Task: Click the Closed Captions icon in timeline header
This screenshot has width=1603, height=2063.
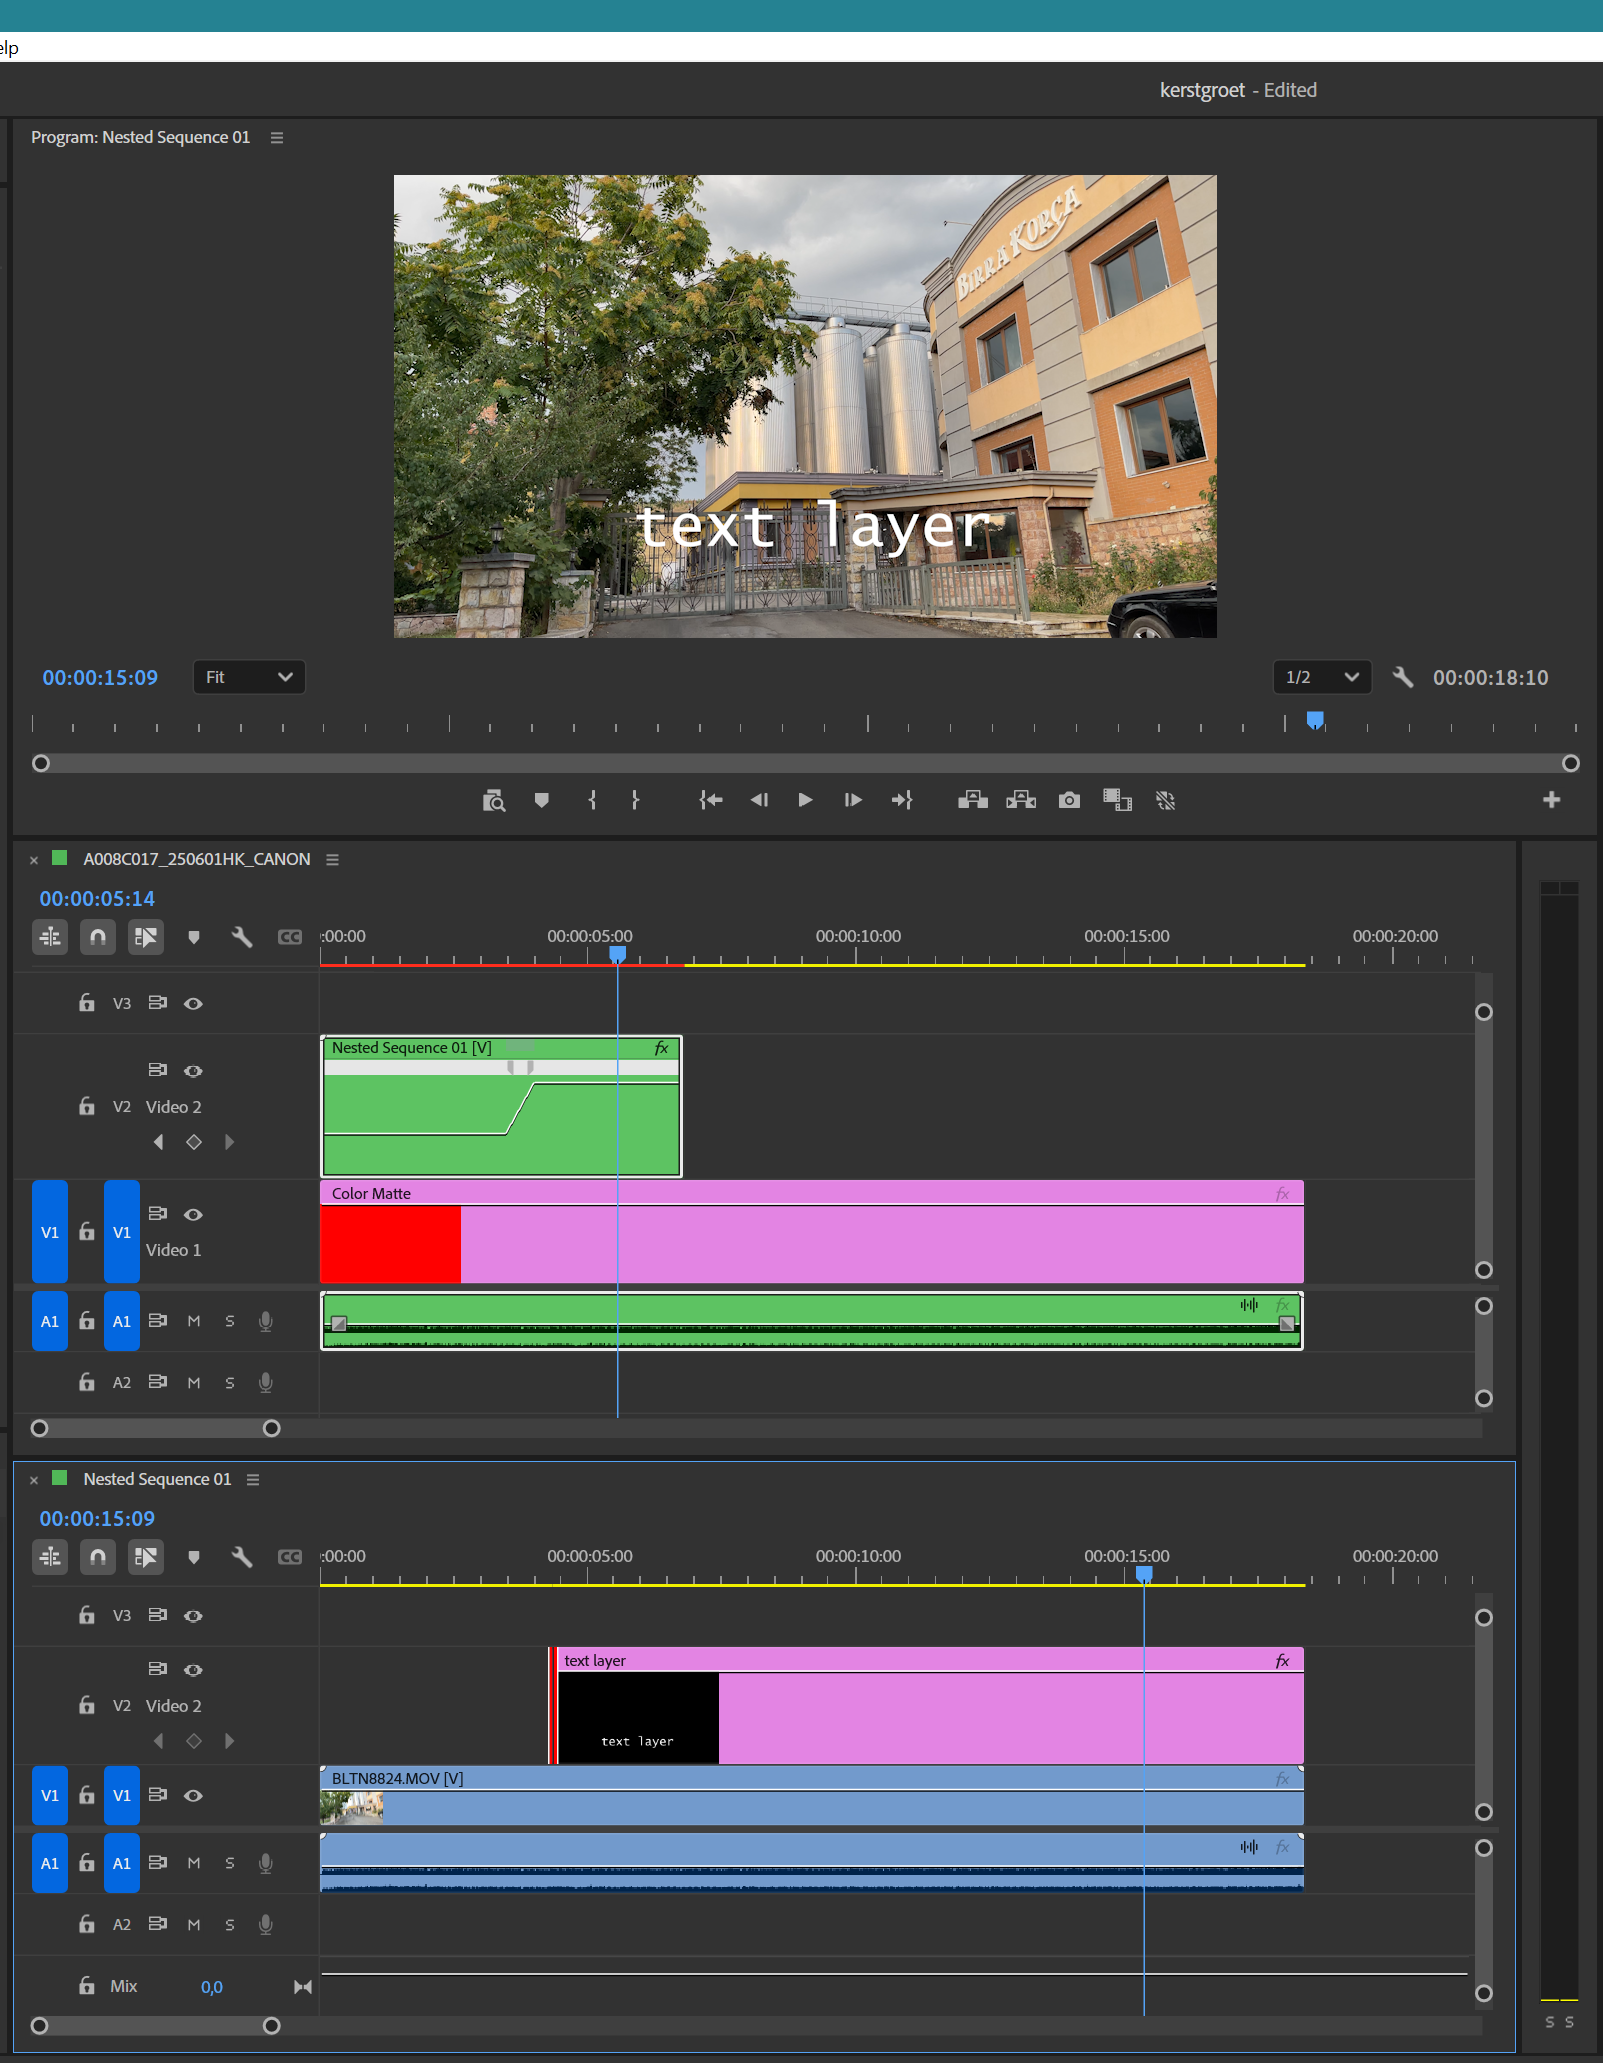Action: pyautogui.click(x=289, y=937)
